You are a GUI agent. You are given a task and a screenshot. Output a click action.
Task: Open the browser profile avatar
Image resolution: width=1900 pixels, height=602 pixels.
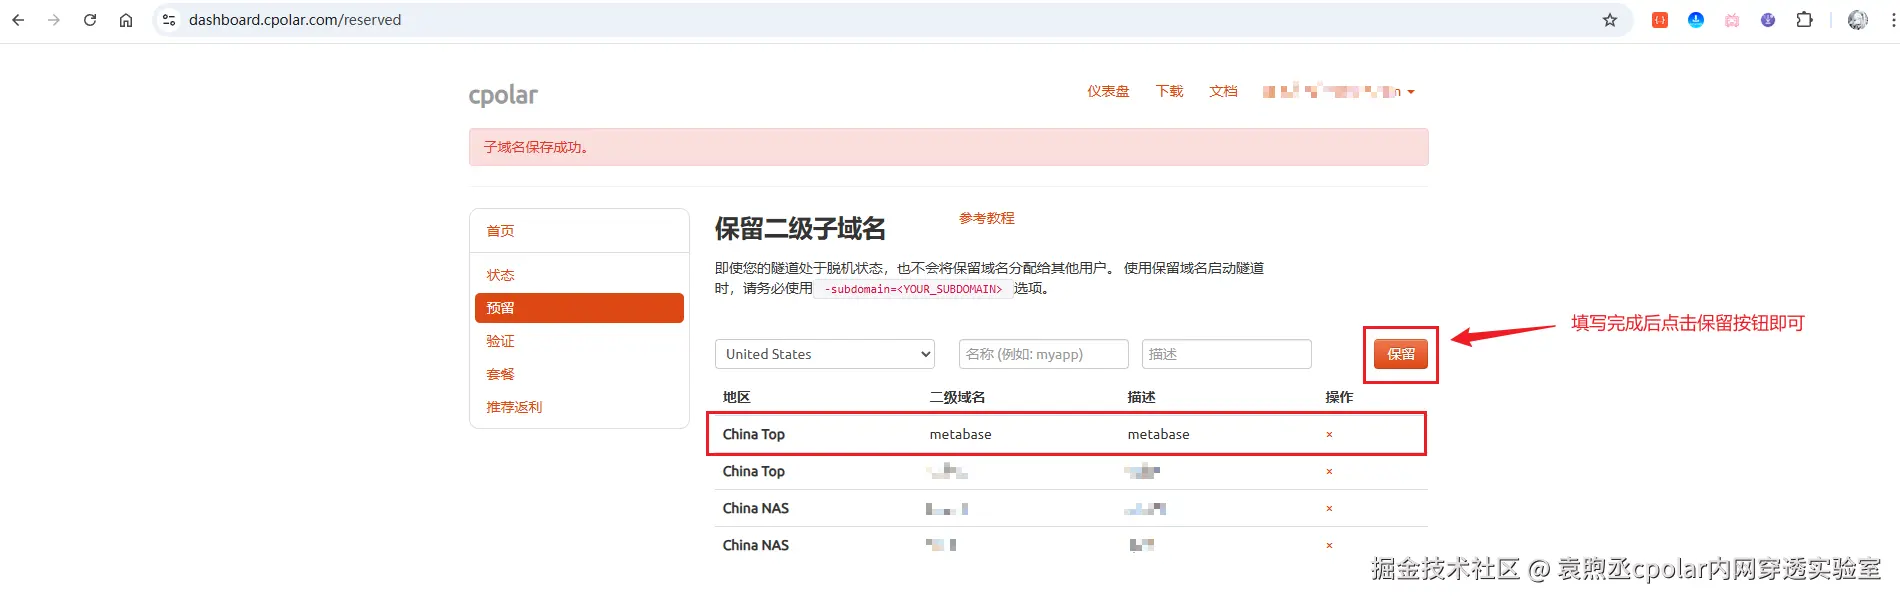pos(1858,20)
